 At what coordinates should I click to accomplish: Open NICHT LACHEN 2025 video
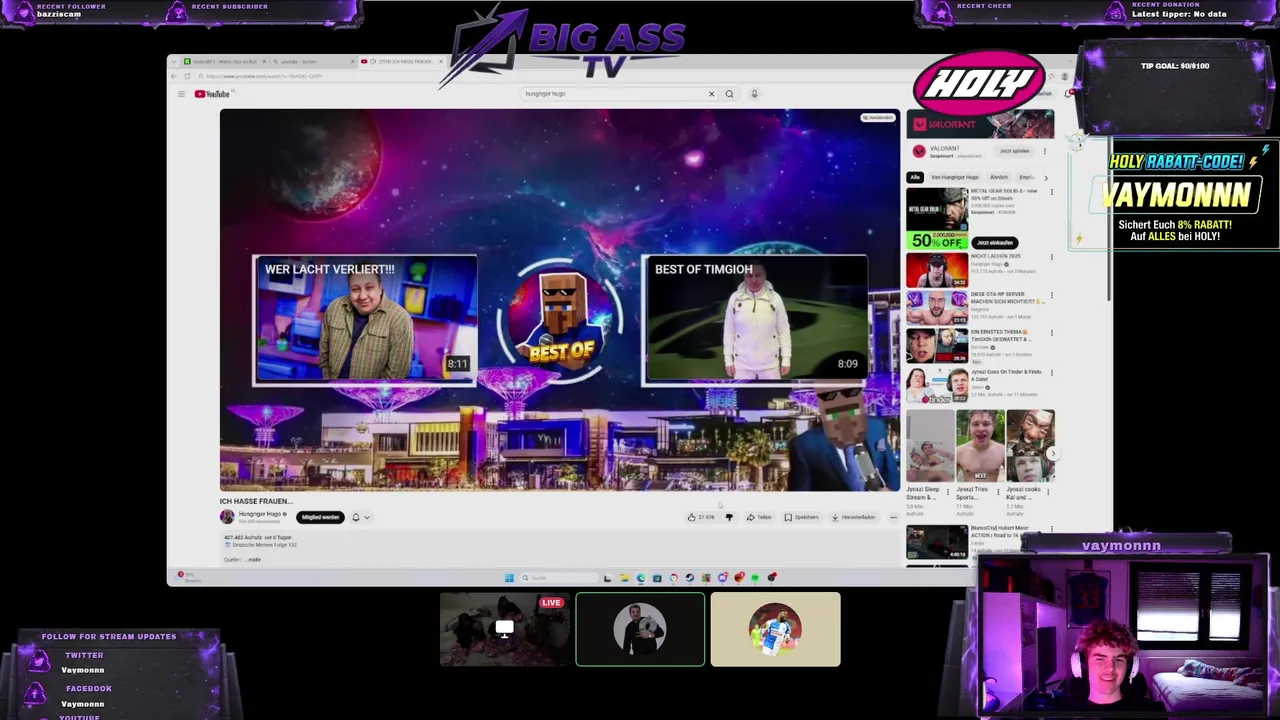pyautogui.click(x=937, y=270)
